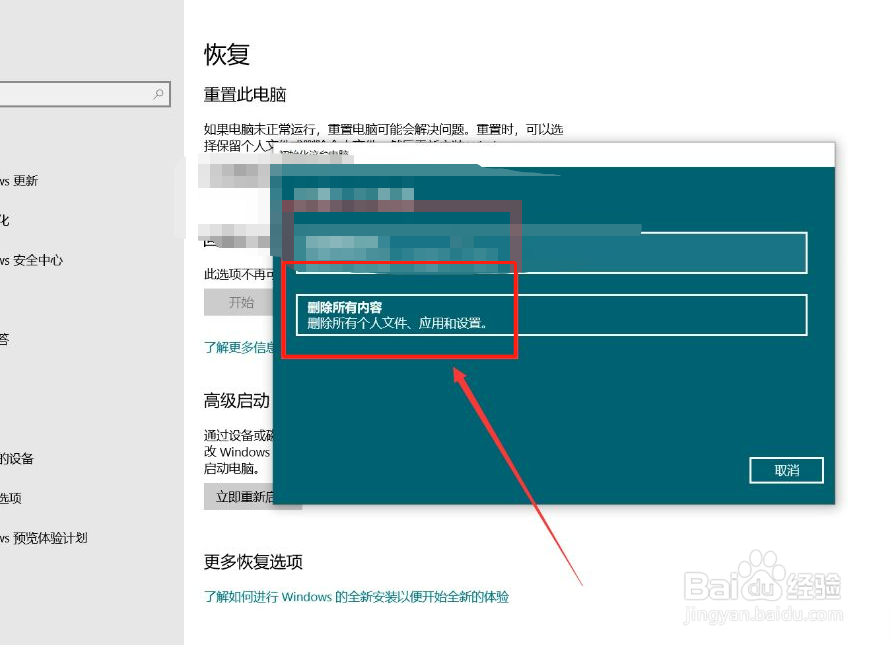Click the 更多恢复选项 section heading
This screenshot has width=892, height=645.
pos(256,562)
